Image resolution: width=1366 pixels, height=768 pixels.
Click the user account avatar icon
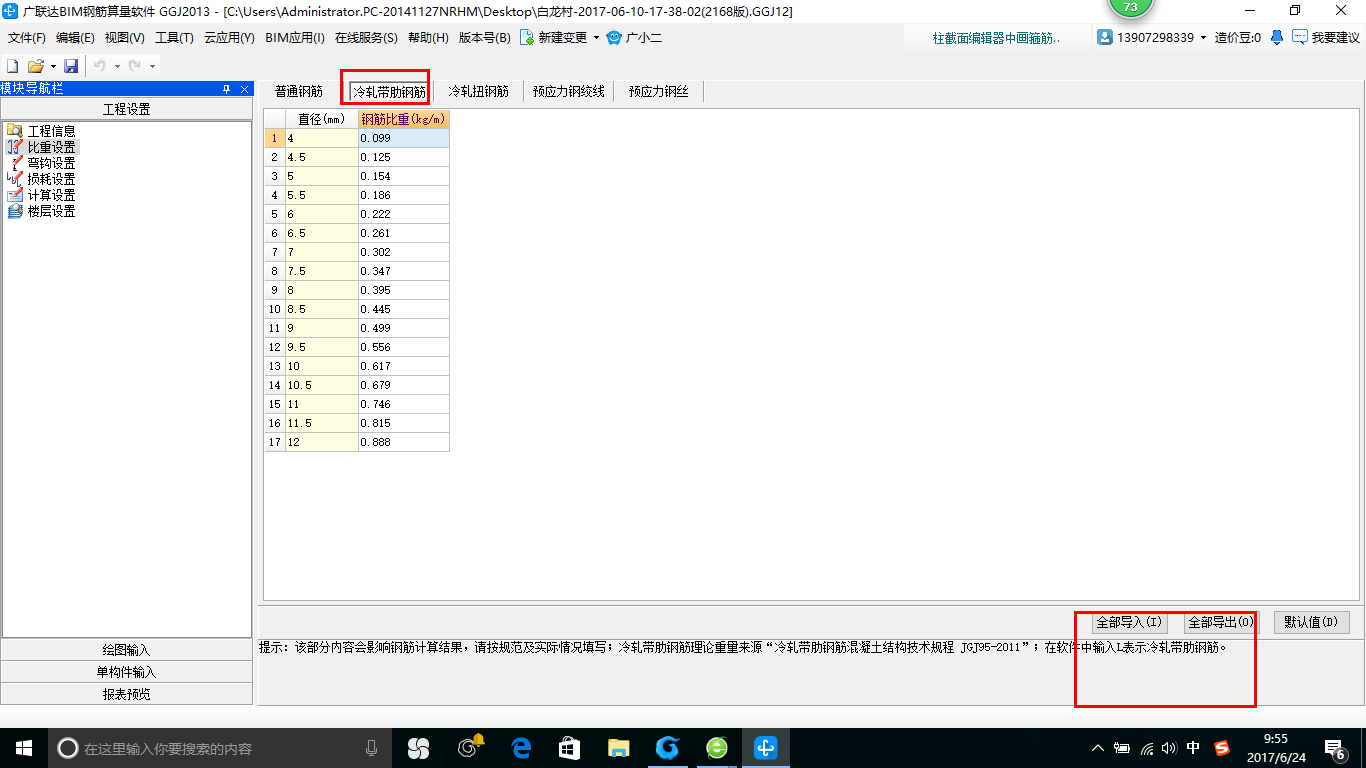tap(1105, 37)
